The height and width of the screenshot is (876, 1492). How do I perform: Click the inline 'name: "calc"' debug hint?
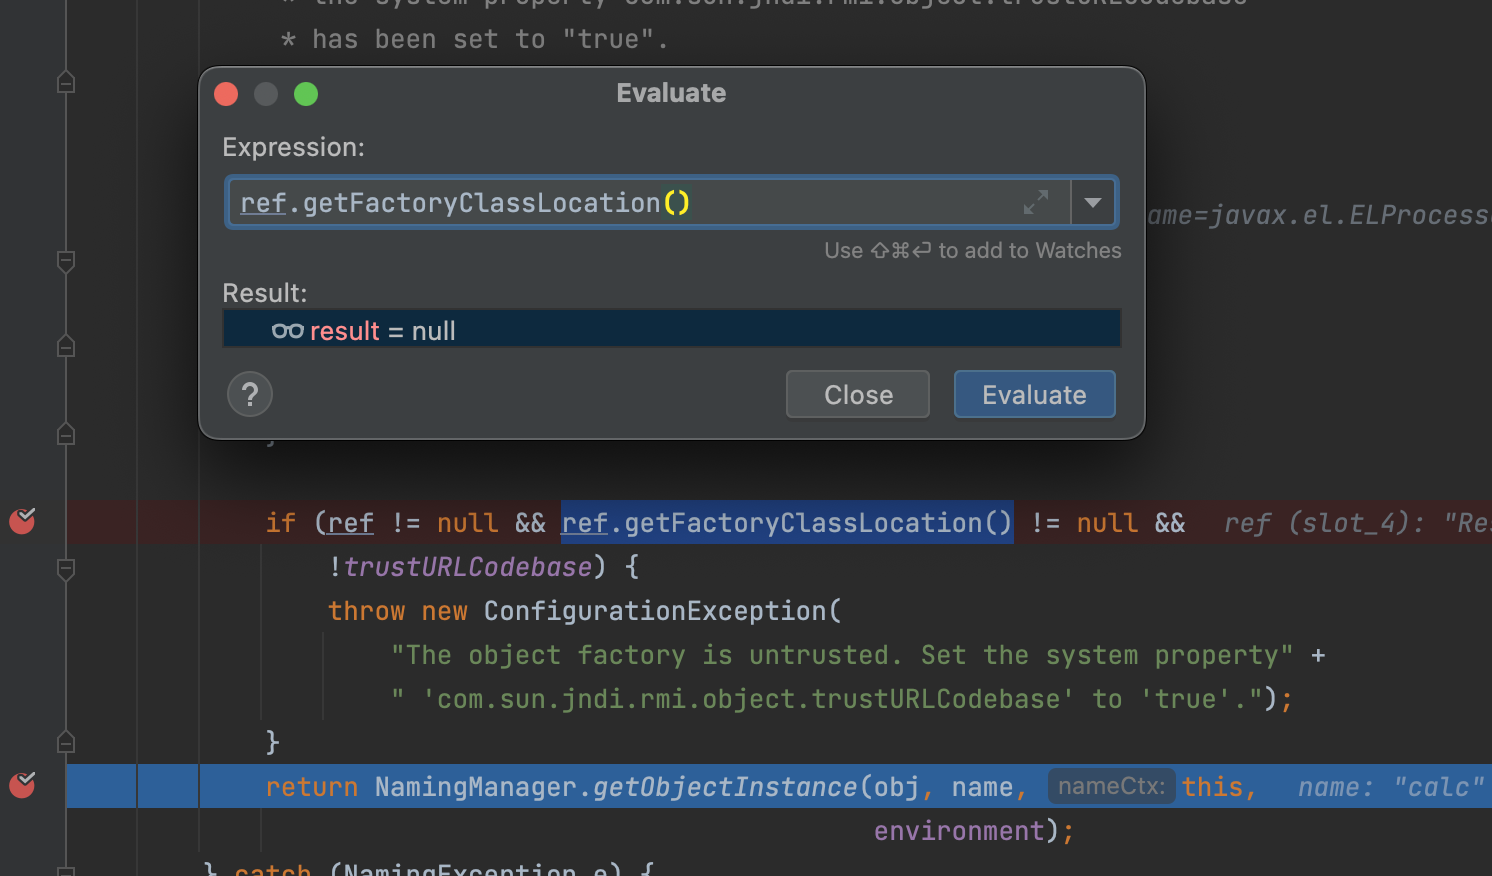tap(1390, 787)
